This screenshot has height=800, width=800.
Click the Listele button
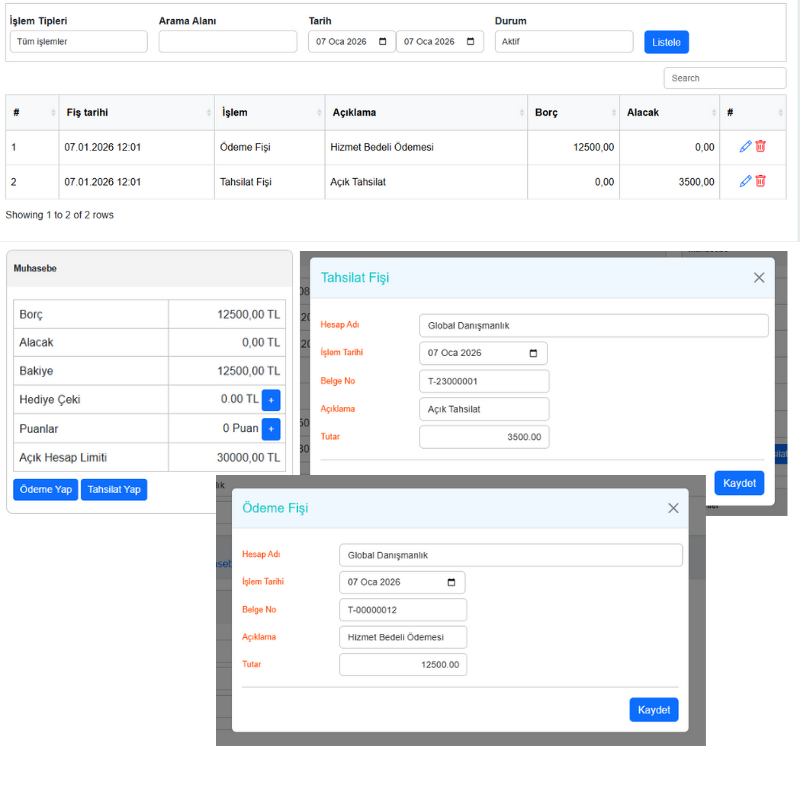tap(666, 42)
